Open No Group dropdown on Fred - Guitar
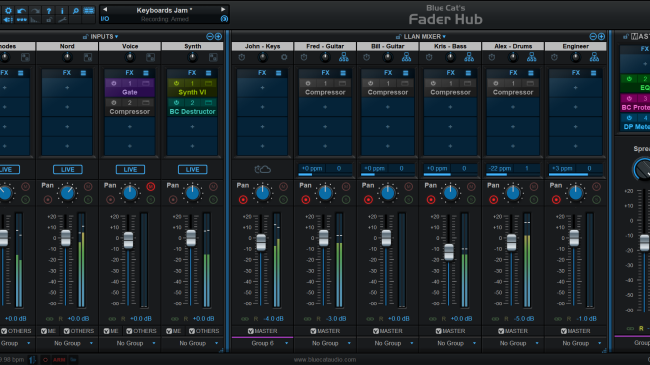This screenshot has height=365, width=650. click(325, 343)
